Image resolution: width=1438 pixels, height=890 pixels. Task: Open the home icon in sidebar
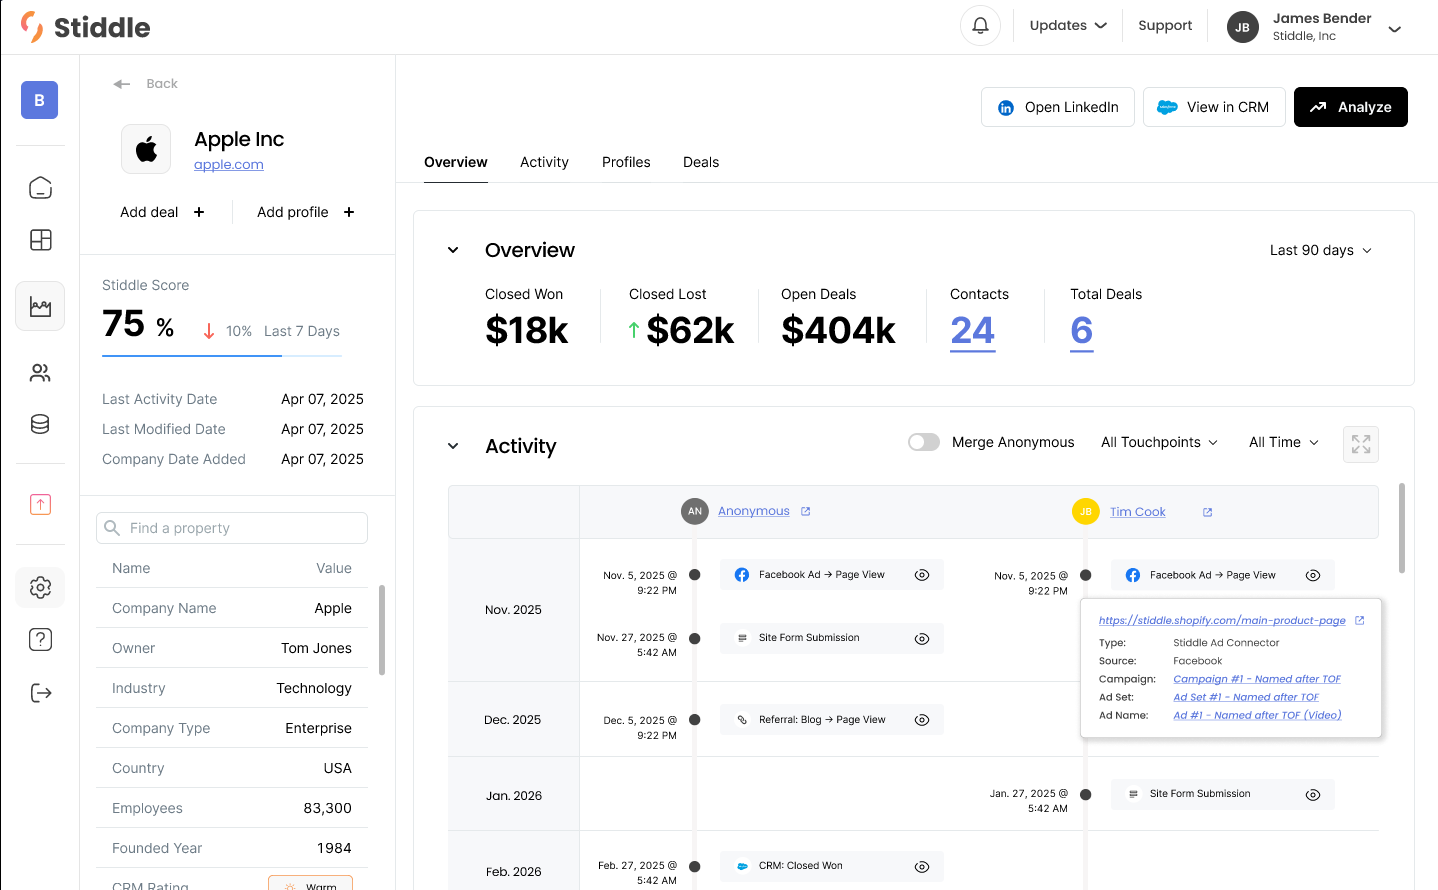click(x=40, y=188)
